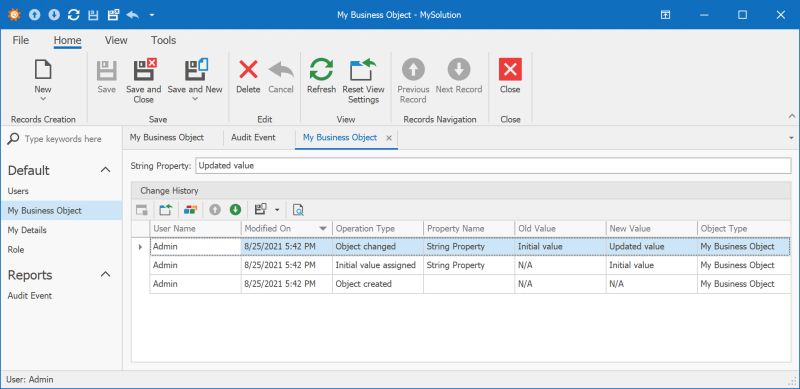Switch to the first My Business Object tab
This screenshot has width=800, height=389.
tap(167, 137)
